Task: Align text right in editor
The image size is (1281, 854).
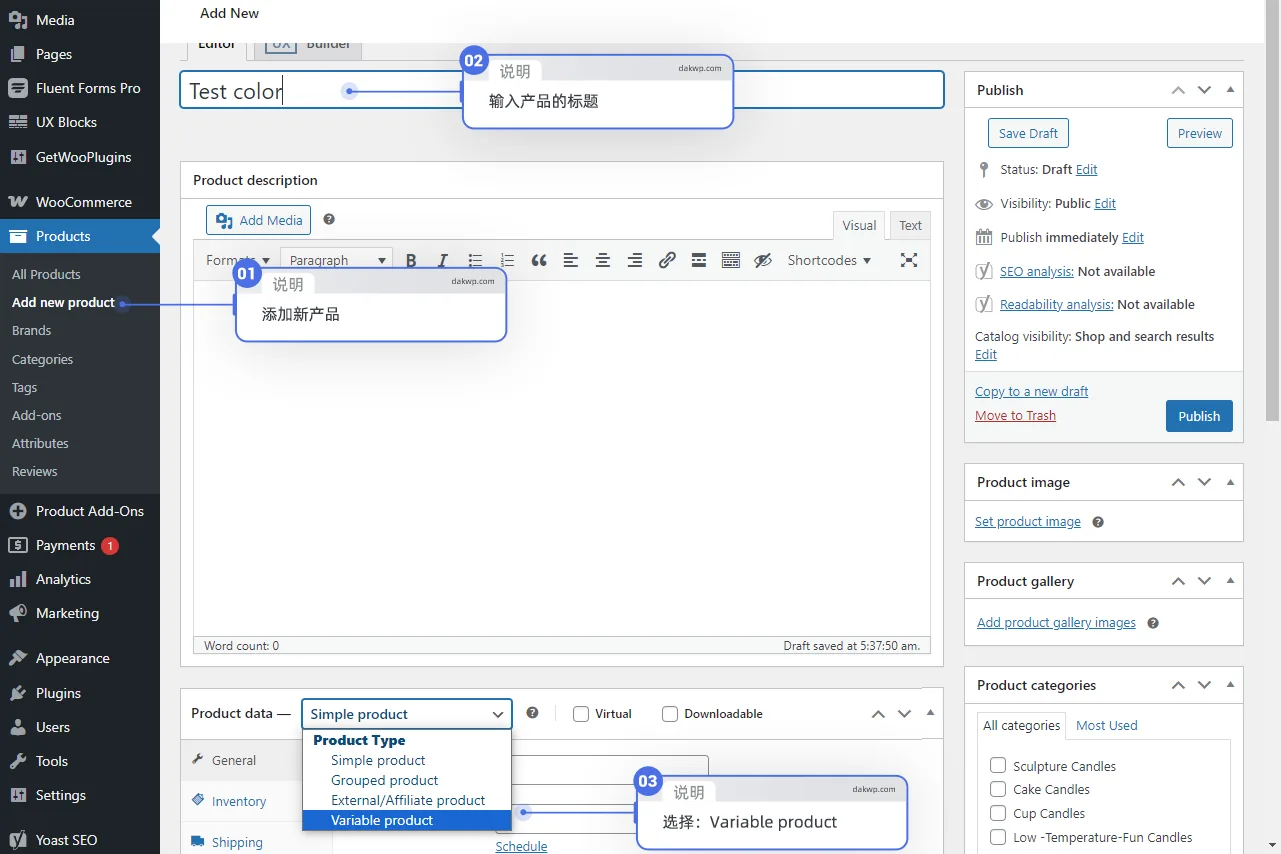Action: point(635,260)
